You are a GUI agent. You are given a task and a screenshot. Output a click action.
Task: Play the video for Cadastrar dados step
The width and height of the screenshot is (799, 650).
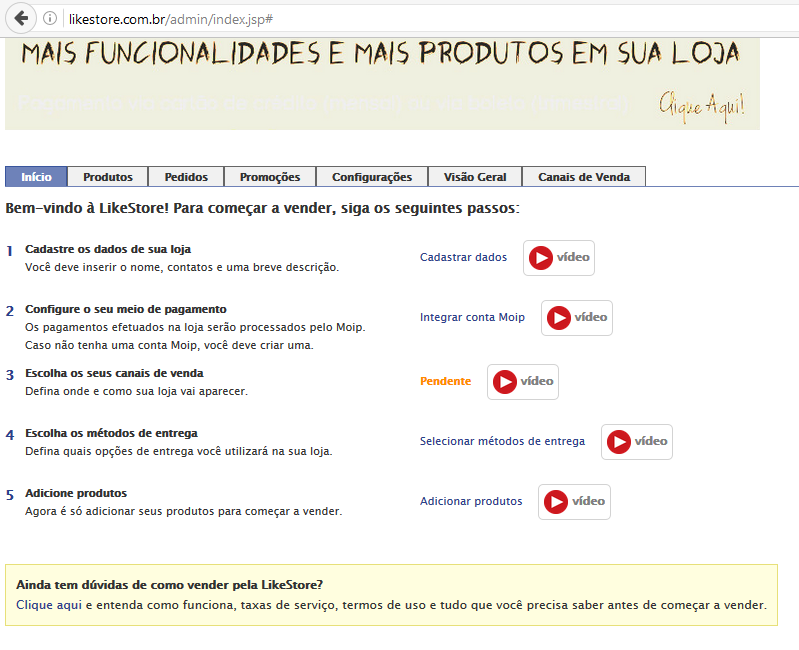tap(559, 258)
